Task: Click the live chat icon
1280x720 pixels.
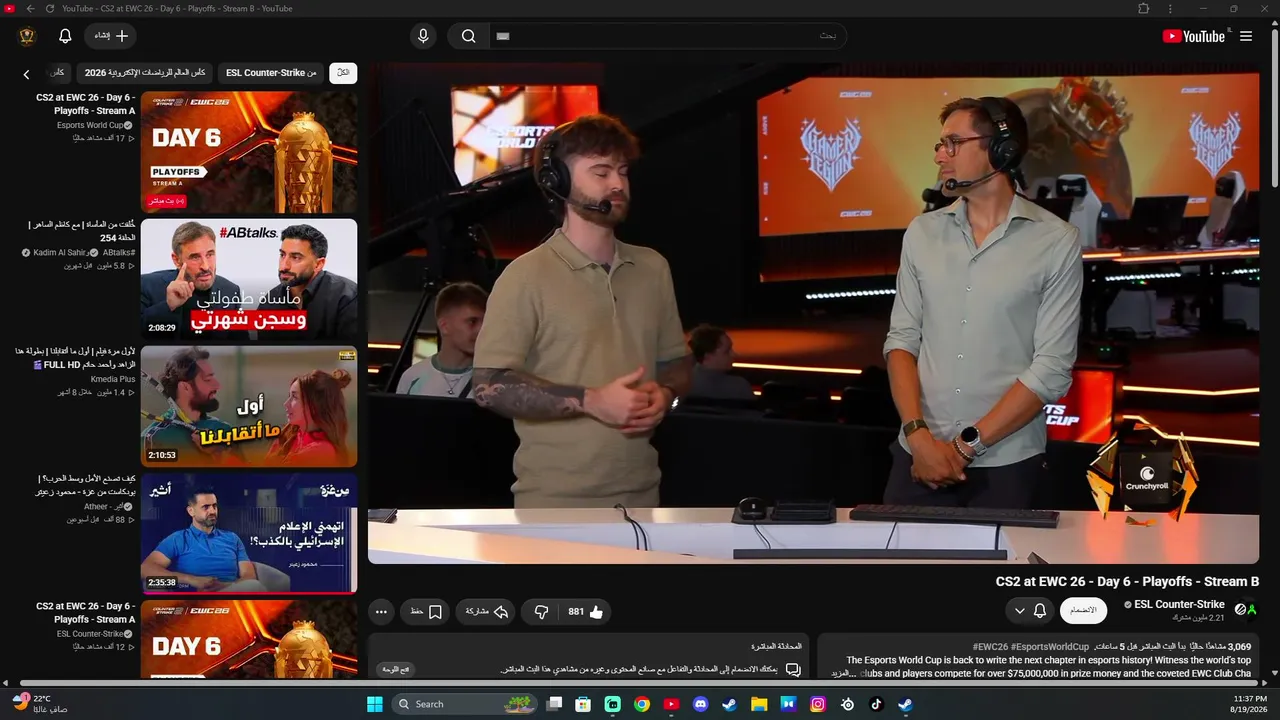Action: point(793,670)
